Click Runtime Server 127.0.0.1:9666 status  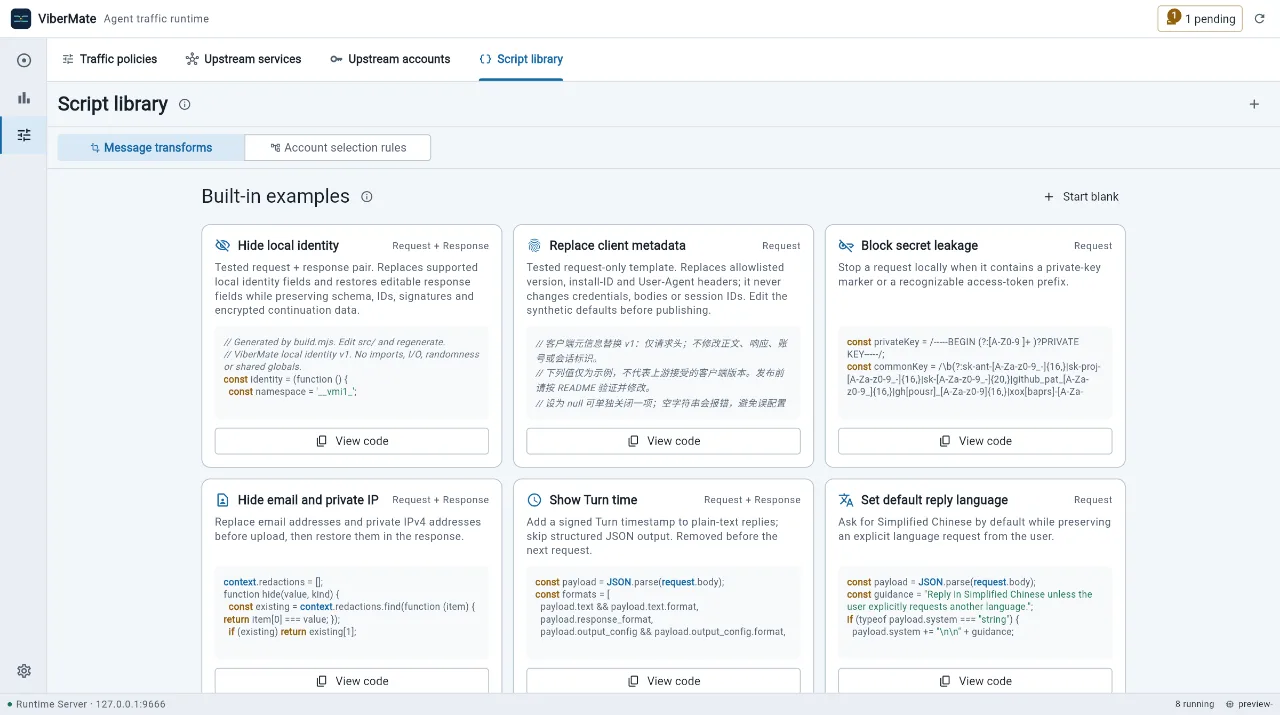(x=86, y=704)
